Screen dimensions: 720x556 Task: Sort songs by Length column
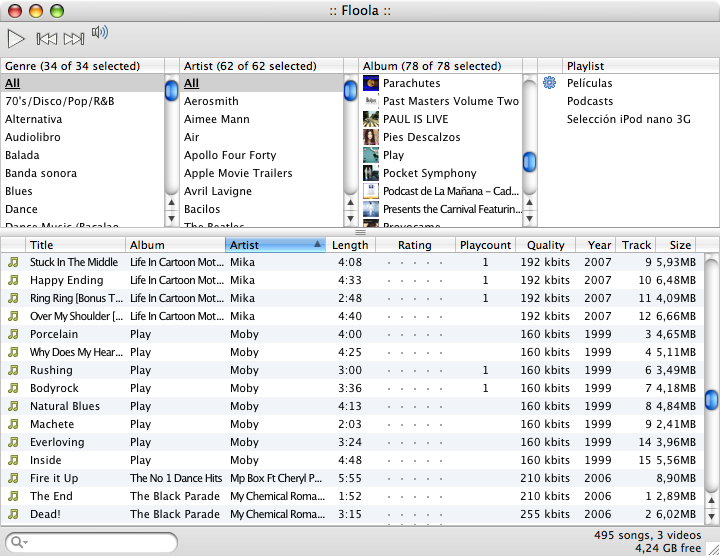[350, 245]
